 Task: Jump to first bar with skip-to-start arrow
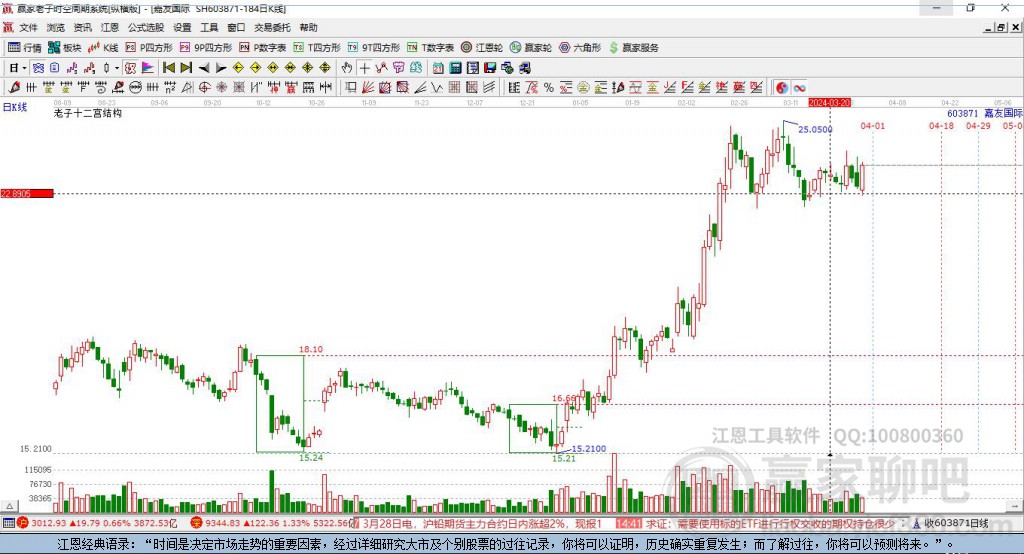(x=168, y=68)
